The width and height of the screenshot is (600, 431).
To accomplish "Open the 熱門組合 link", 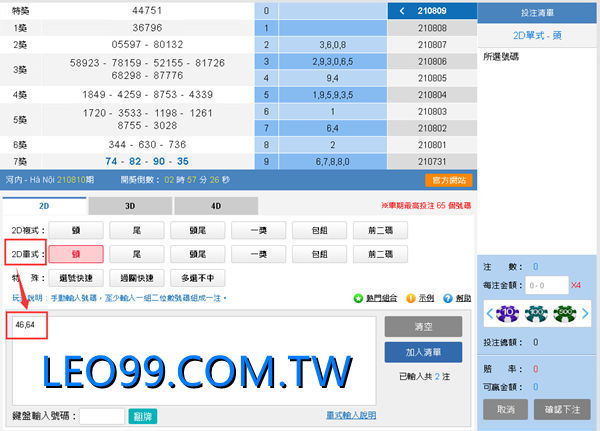I will [381, 298].
